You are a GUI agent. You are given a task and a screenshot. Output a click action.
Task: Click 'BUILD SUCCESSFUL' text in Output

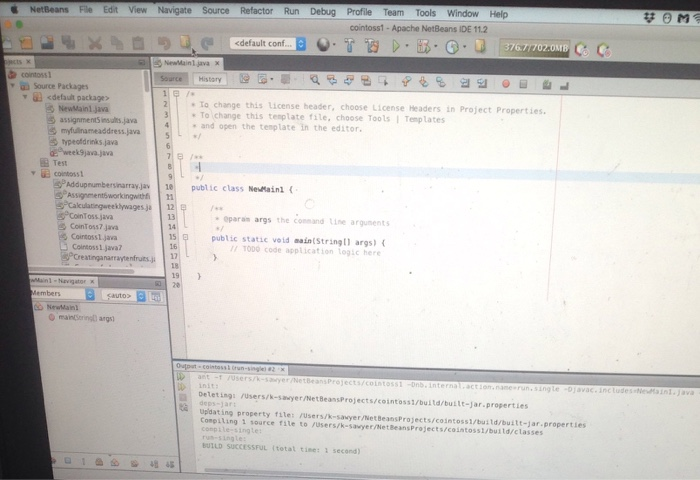coord(234,447)
